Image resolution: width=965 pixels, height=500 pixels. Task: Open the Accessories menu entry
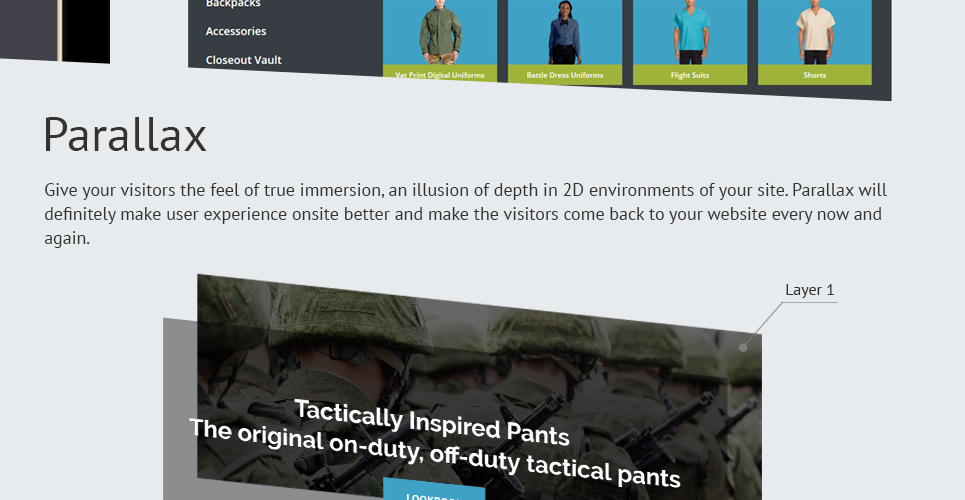coord(236,31)
